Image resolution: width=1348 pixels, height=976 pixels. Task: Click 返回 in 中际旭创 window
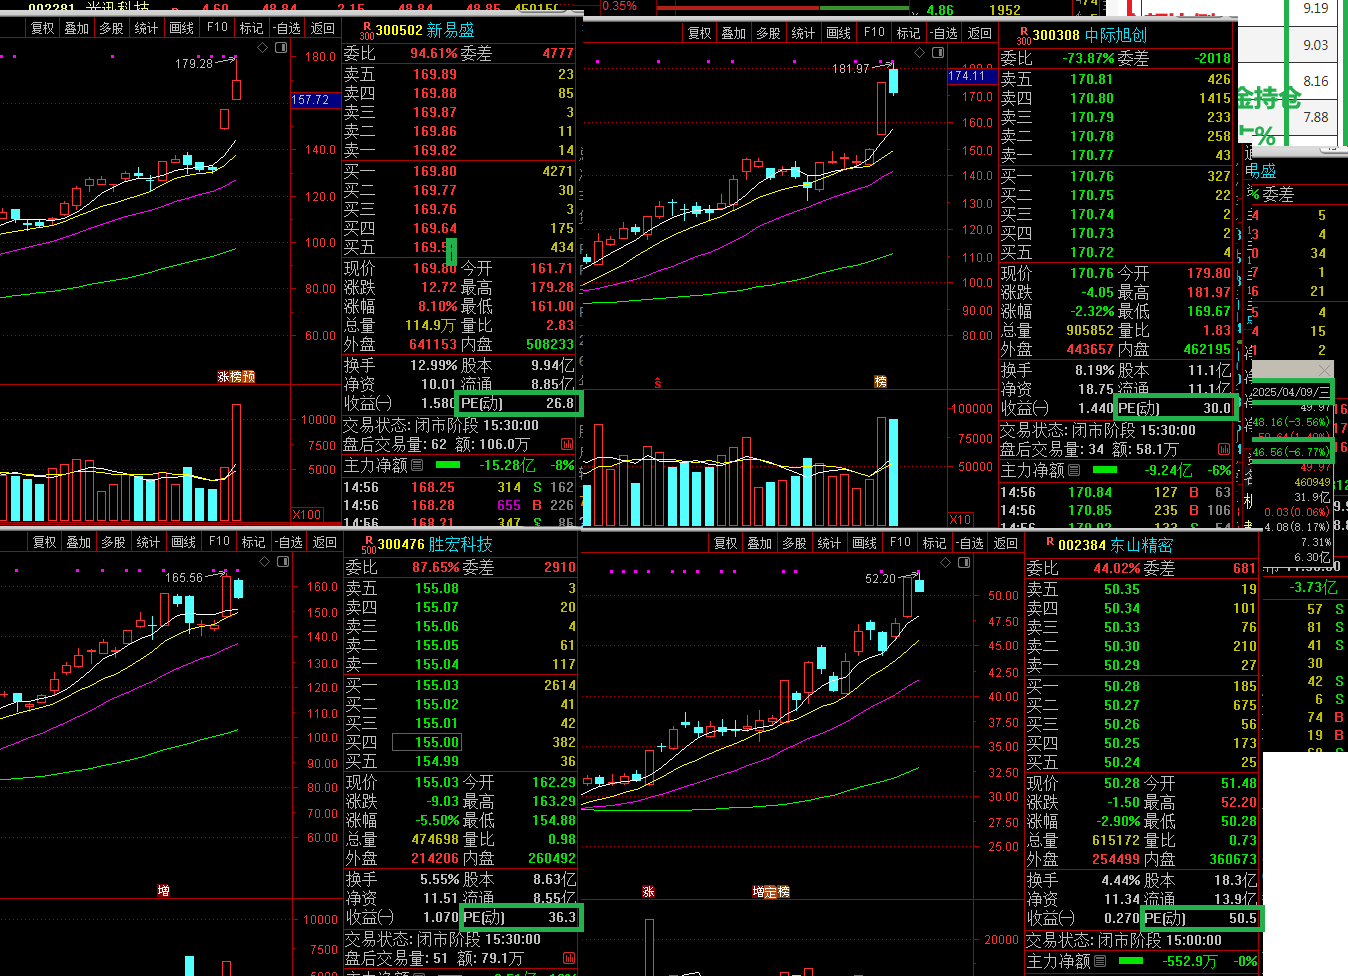979,33
